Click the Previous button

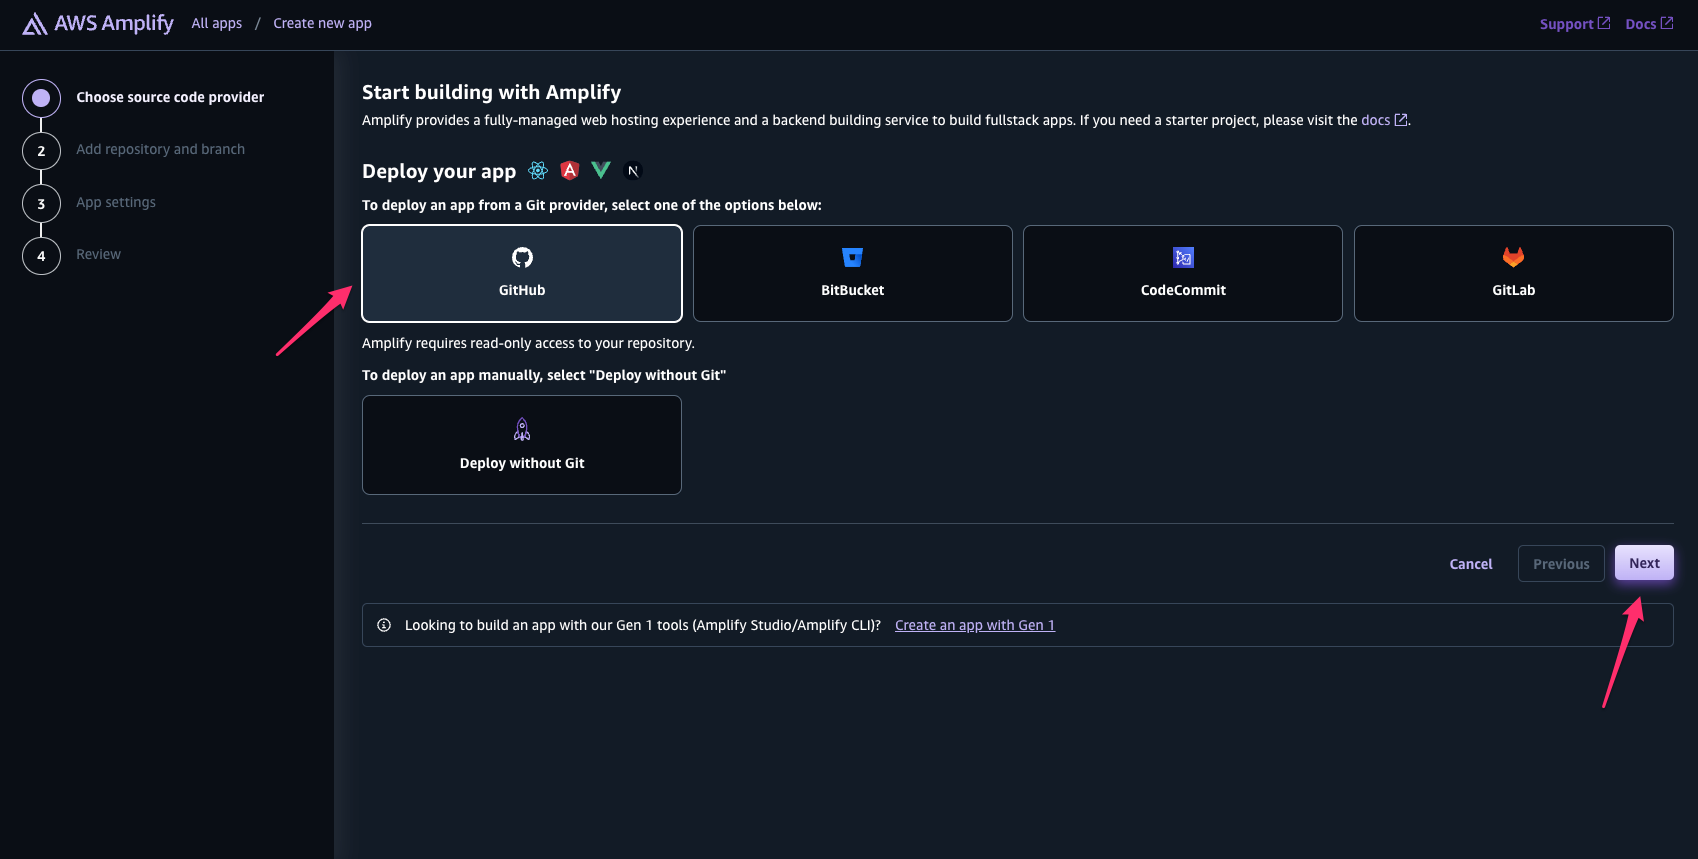pos(1561,564)
